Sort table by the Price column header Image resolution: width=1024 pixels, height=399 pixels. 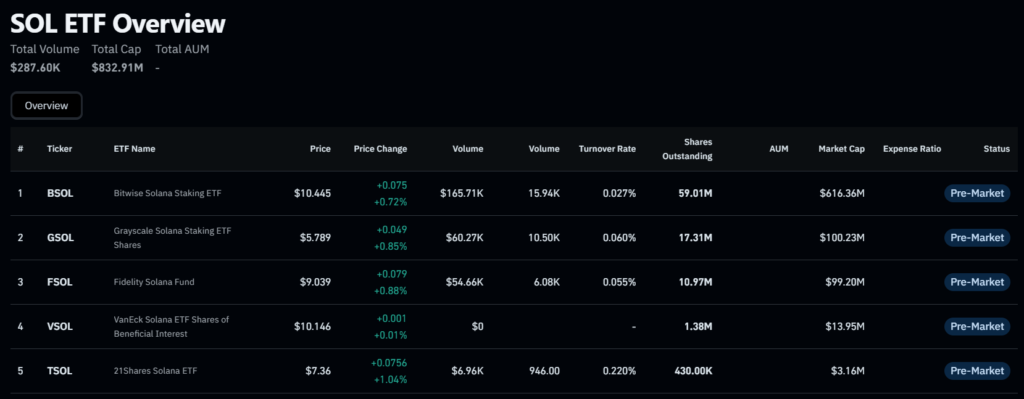click(320, 149)
